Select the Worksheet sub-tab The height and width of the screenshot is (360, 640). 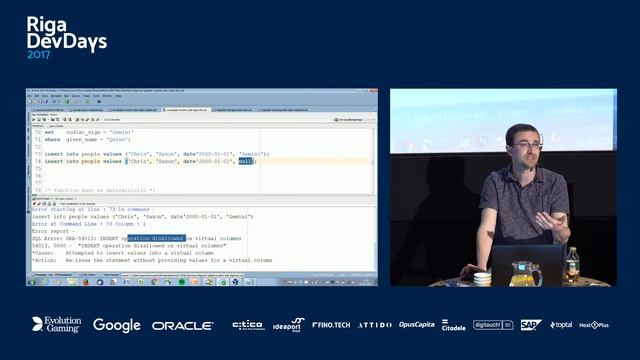[x=38, y=126]
